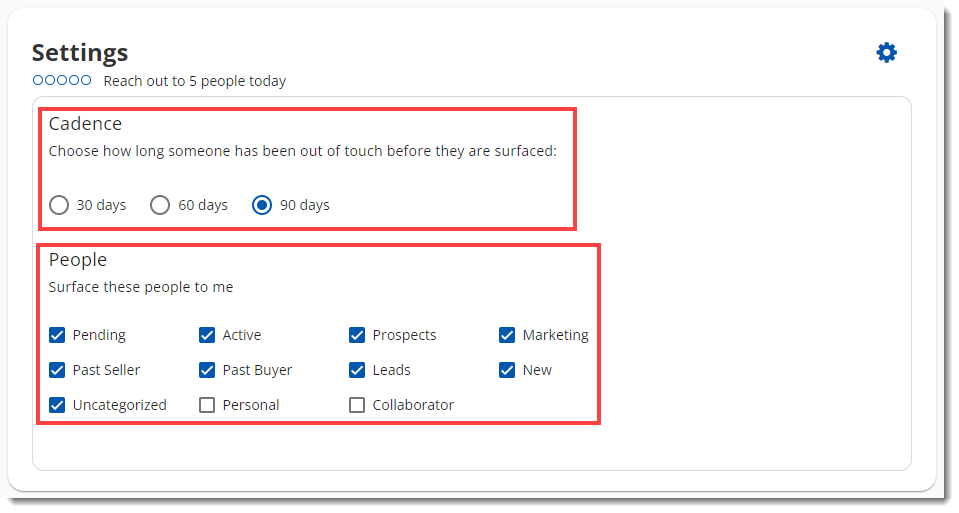The image size is (959, 513).
Task: Click the People section title
Action: tap(78, 260)
